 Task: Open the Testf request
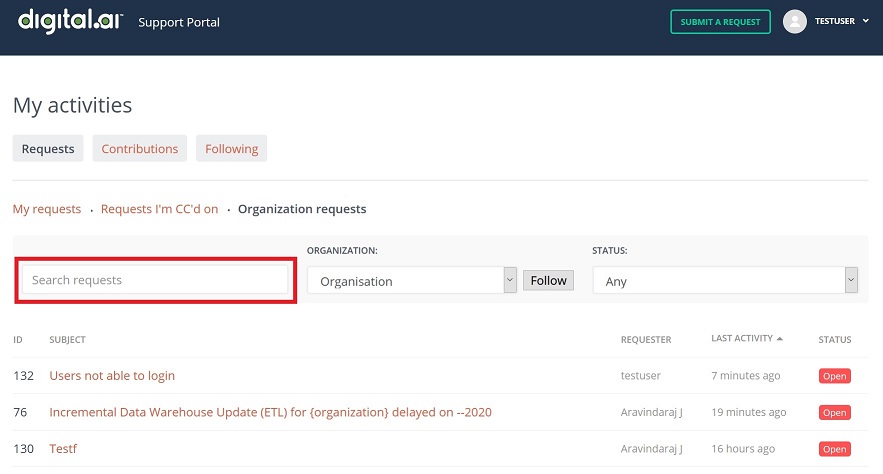click(x=63, y=449)
